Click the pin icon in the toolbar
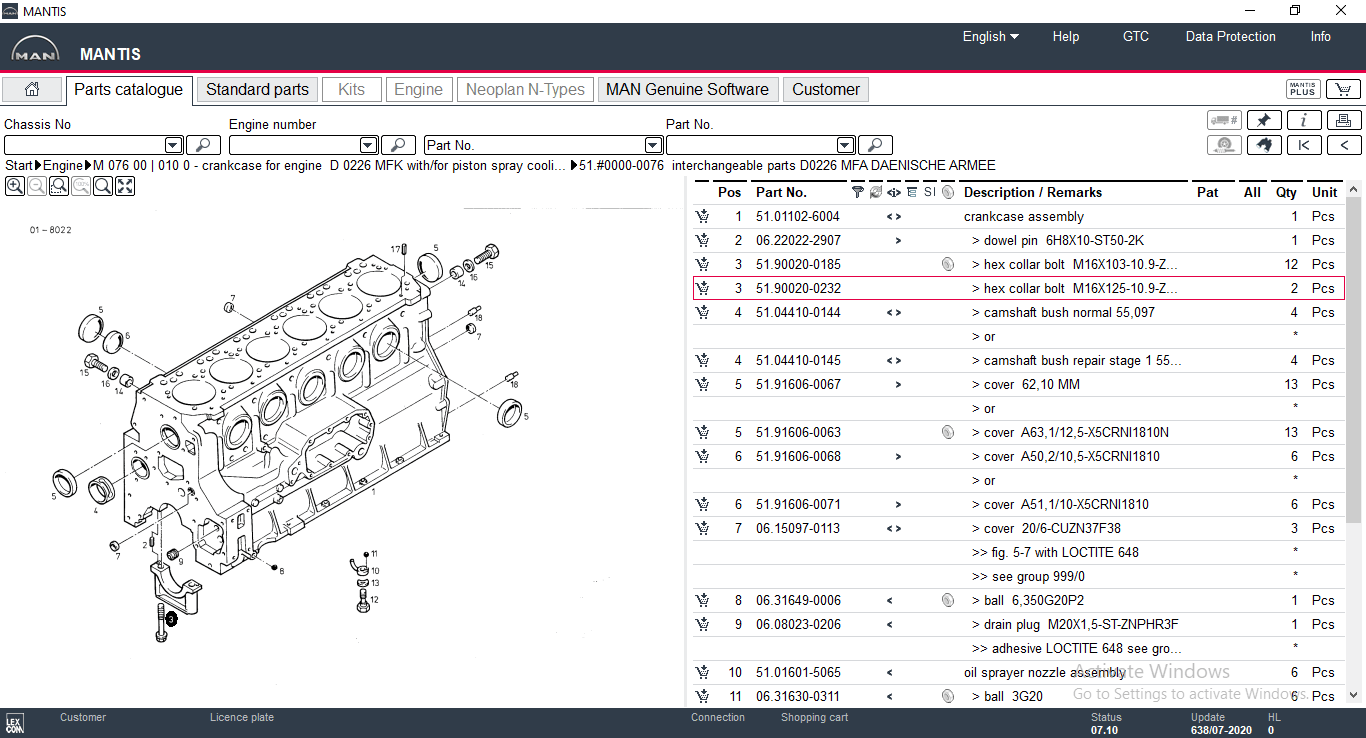 (1264, 121)
